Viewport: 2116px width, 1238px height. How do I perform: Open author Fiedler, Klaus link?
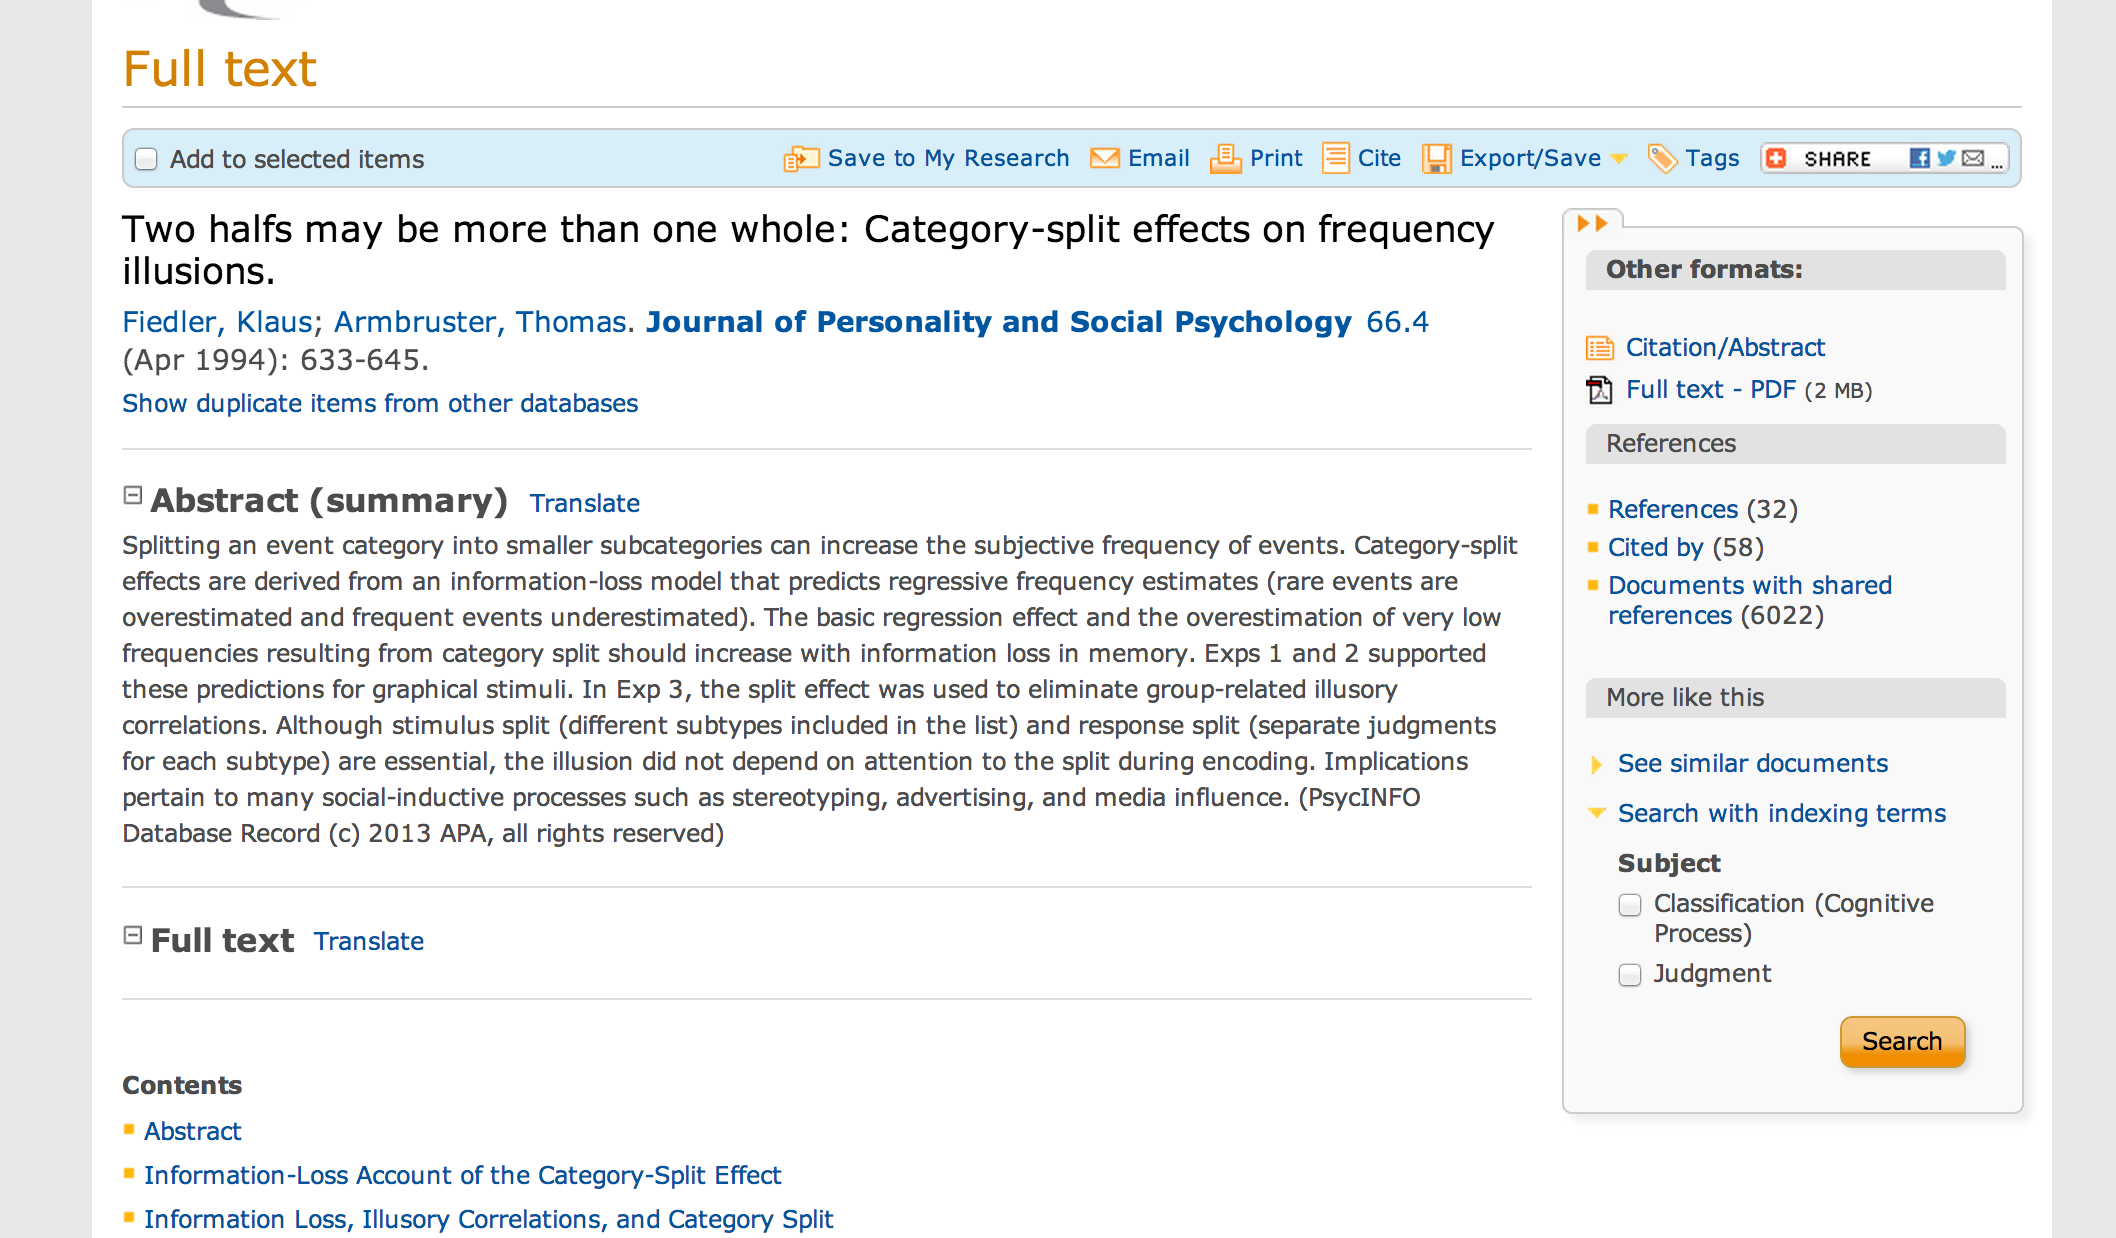point(217,322)
